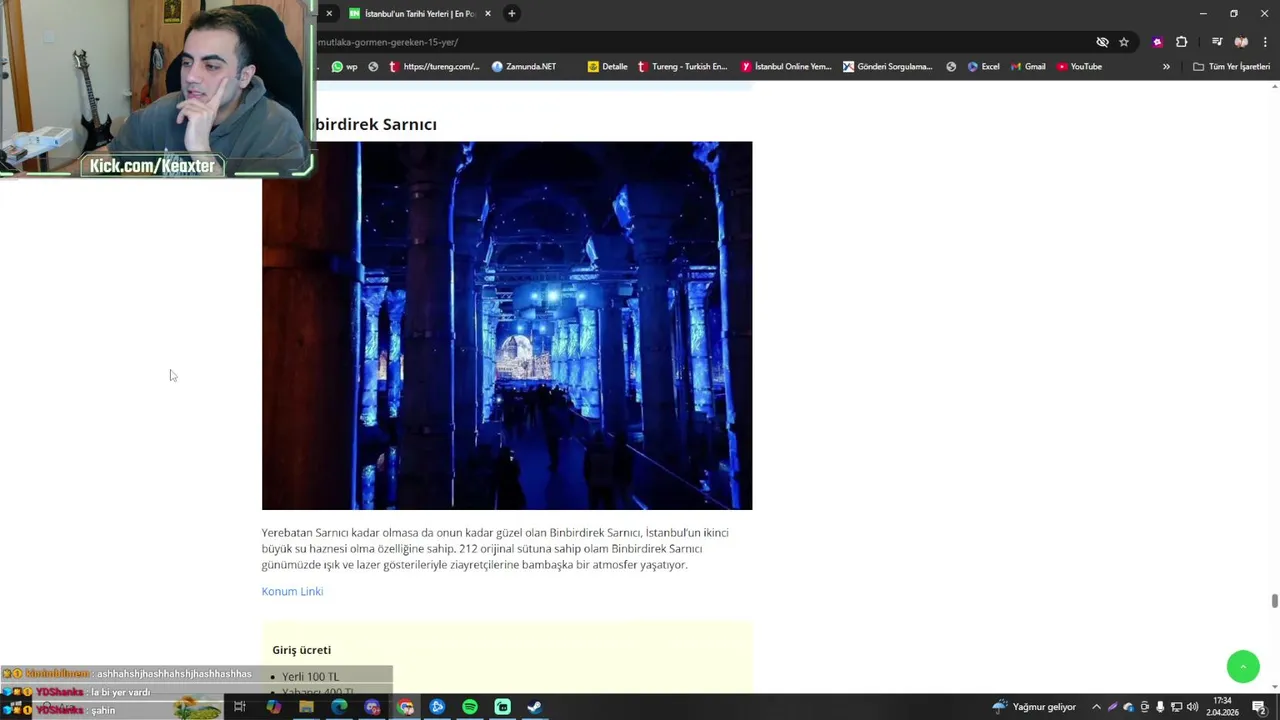1280x720 pixels.
Task: Open Tüm Yer İşaretleri folder
Action: 1231,67
